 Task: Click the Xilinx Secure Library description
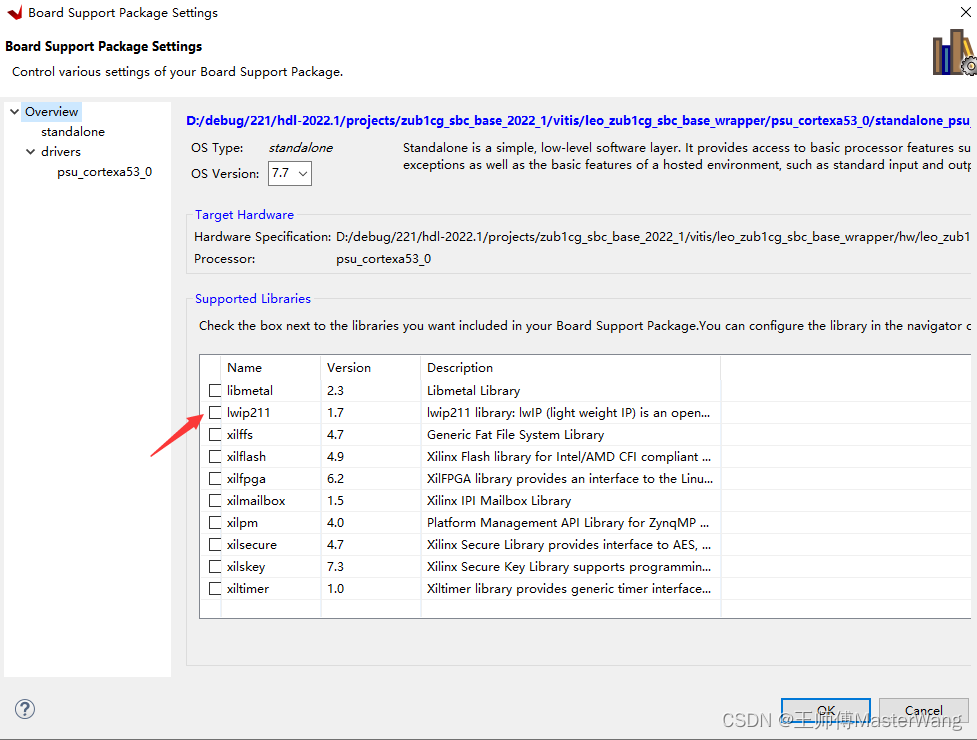click(569, 544)
